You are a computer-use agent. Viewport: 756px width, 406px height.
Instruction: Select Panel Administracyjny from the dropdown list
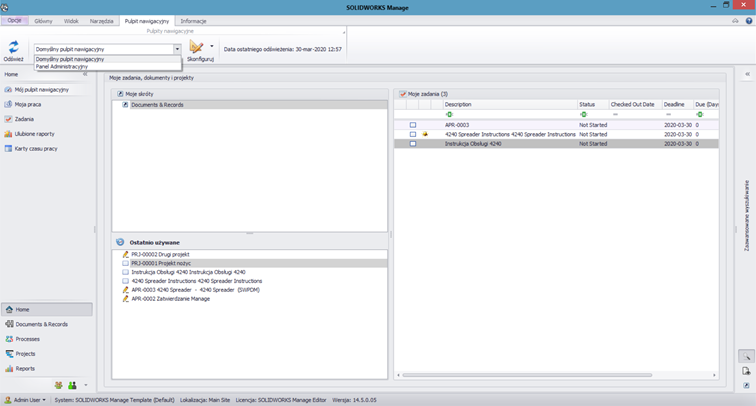click(x=62, y=67)
